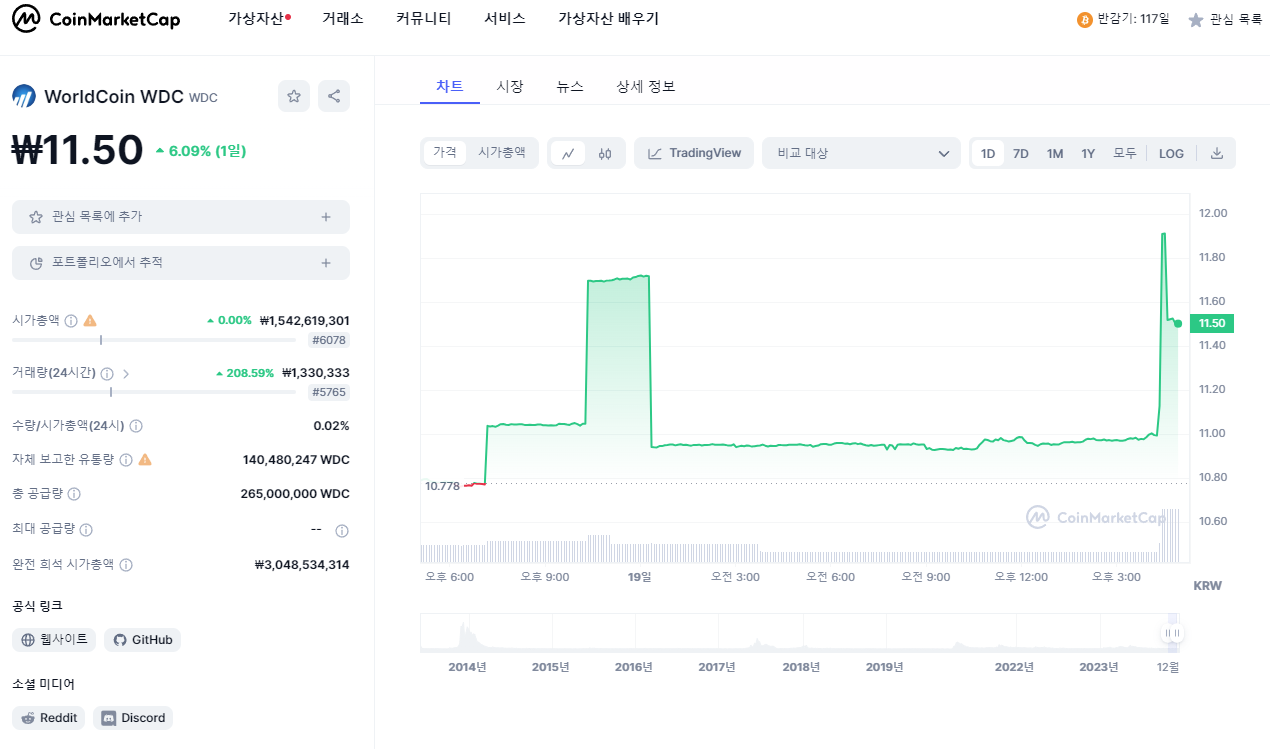Click the #5765 rank badge
This screenshot has height=749, width=1270.
329,392
